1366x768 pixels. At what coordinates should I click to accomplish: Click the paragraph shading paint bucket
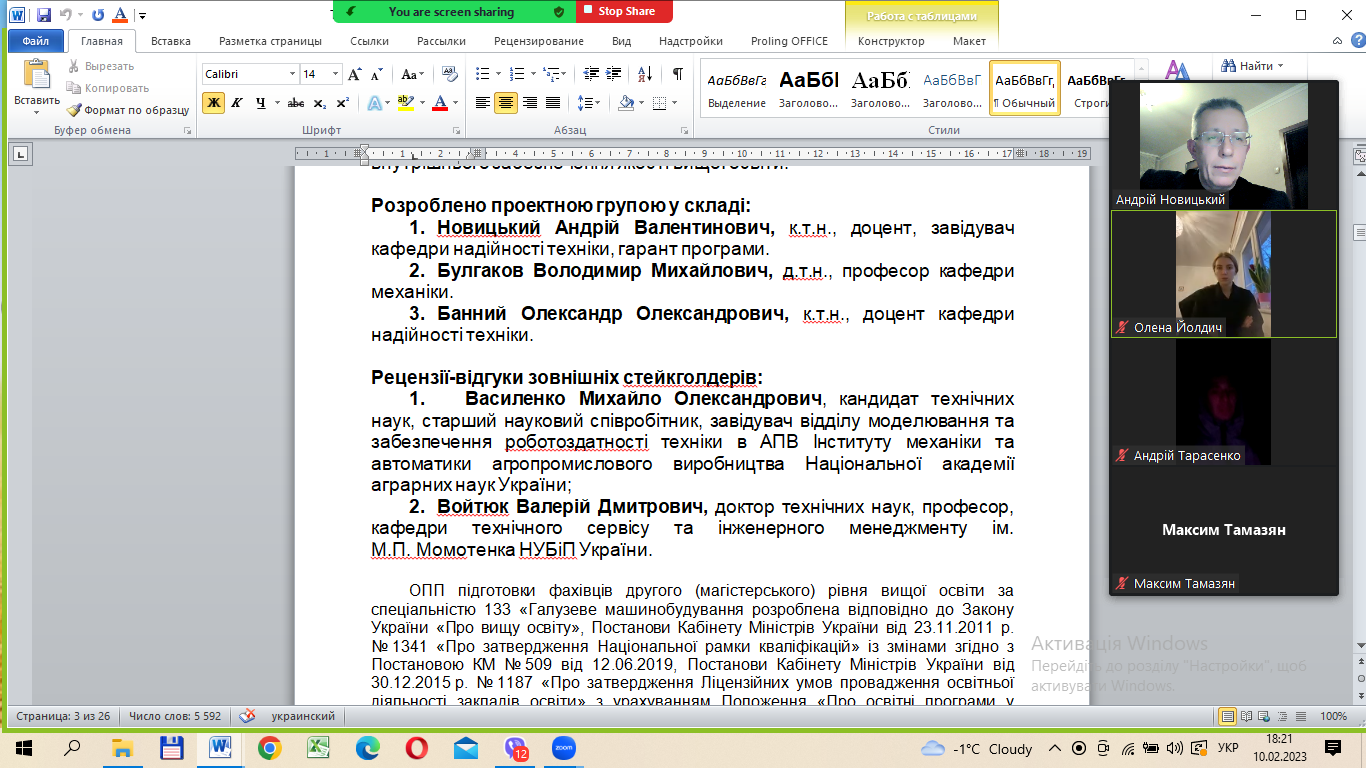626,103
